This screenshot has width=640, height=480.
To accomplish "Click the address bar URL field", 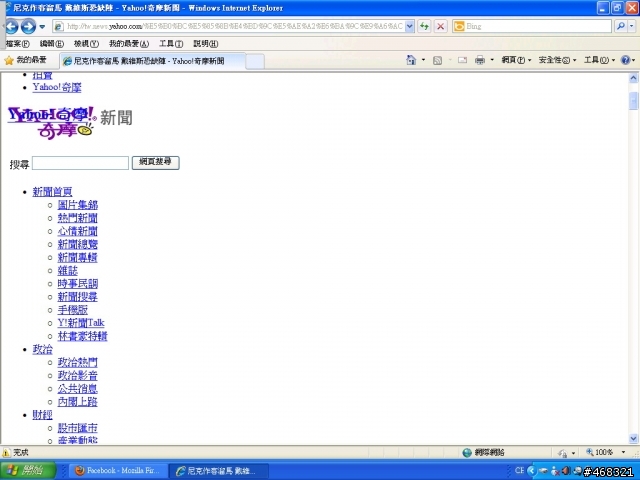I will tap(235, 27).
